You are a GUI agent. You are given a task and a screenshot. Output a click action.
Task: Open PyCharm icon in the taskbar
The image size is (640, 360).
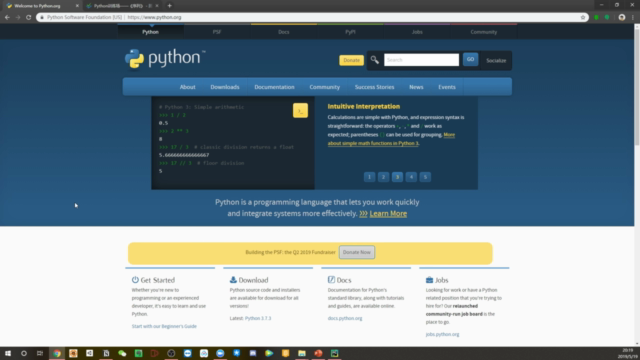click(334, 353)
